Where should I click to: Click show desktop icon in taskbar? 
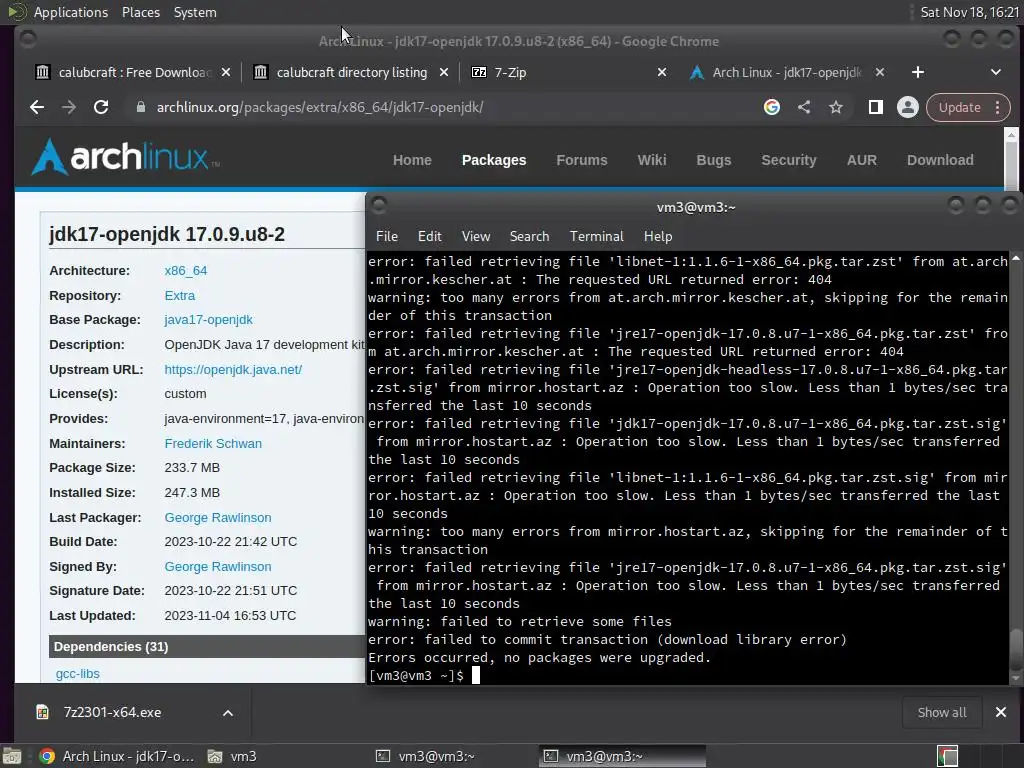(12, 757)
